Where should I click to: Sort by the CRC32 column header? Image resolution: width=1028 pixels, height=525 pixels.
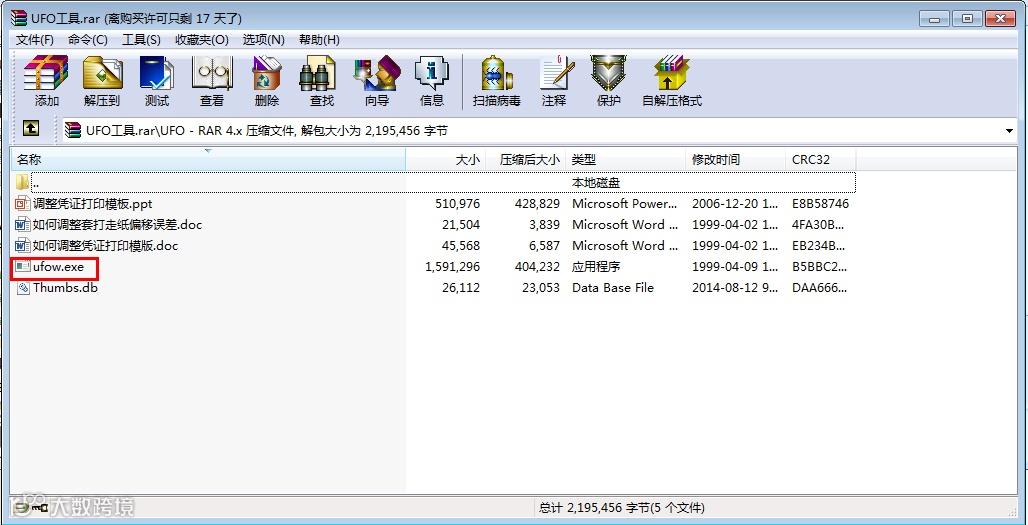820,159
